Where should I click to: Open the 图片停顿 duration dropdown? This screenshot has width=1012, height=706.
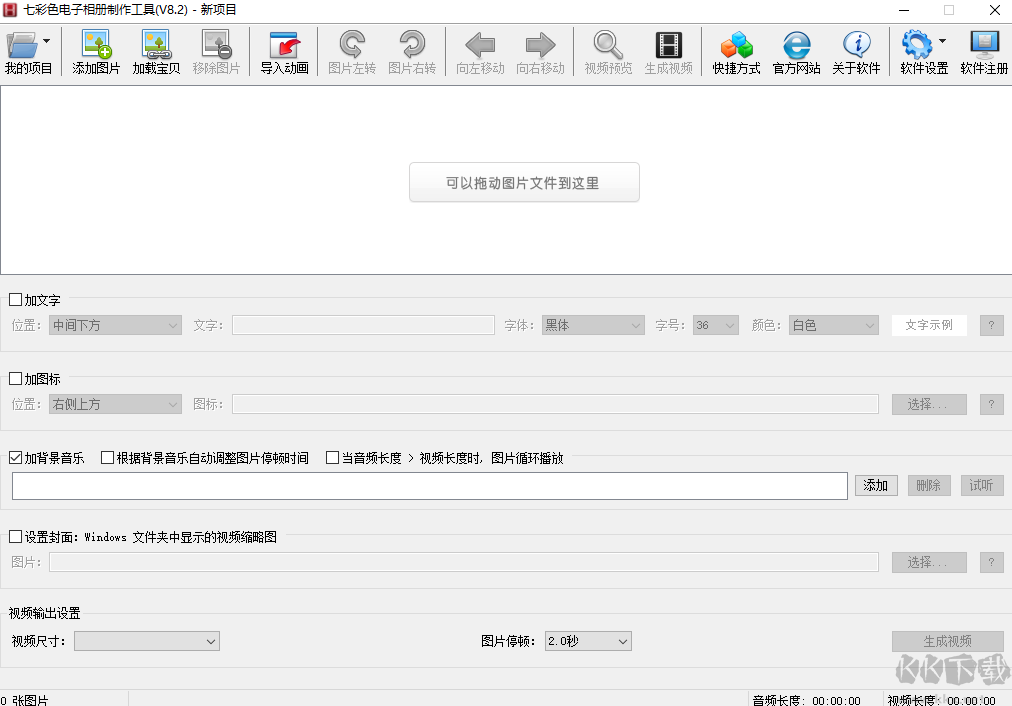pos(587,641)
